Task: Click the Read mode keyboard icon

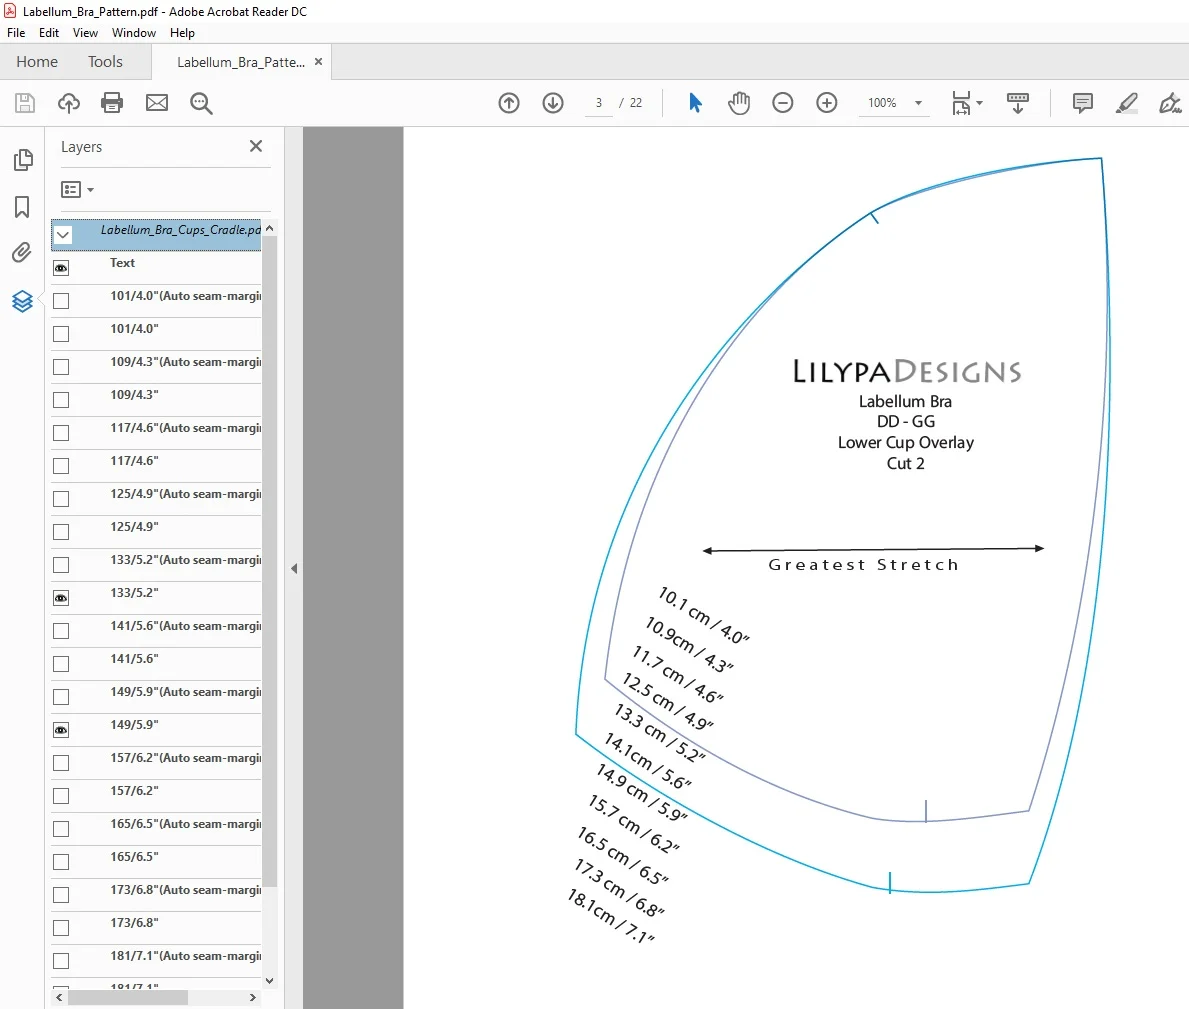Action: (x=1018, y=103)
